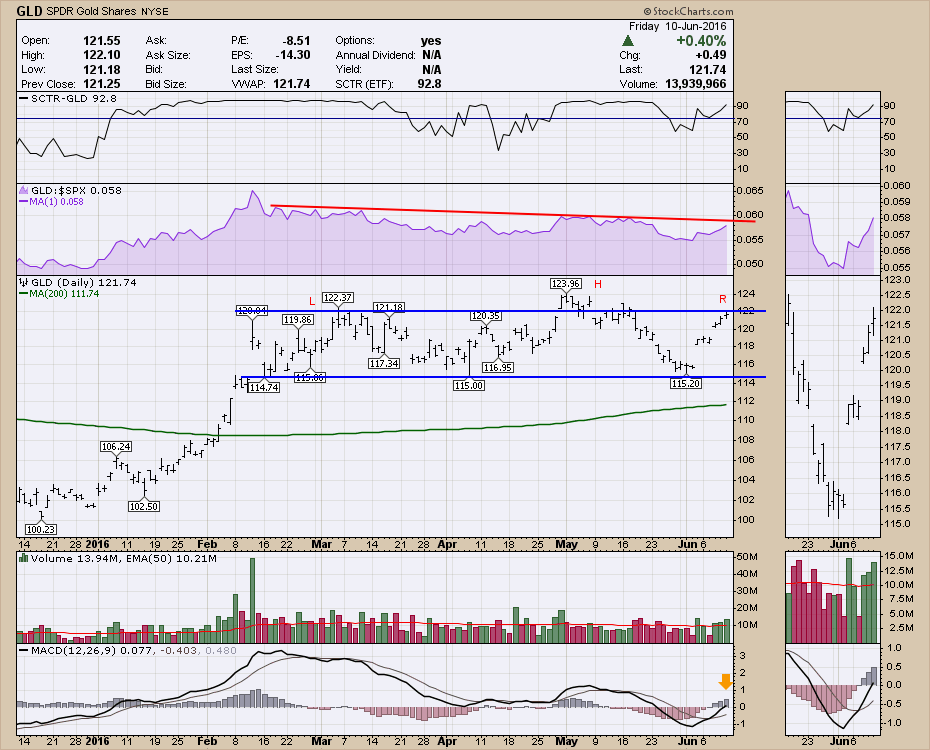The height and width of the screenshot is (750, 930).
Task: Click the green line marker beside MA(200)
Action: (24, 293)
